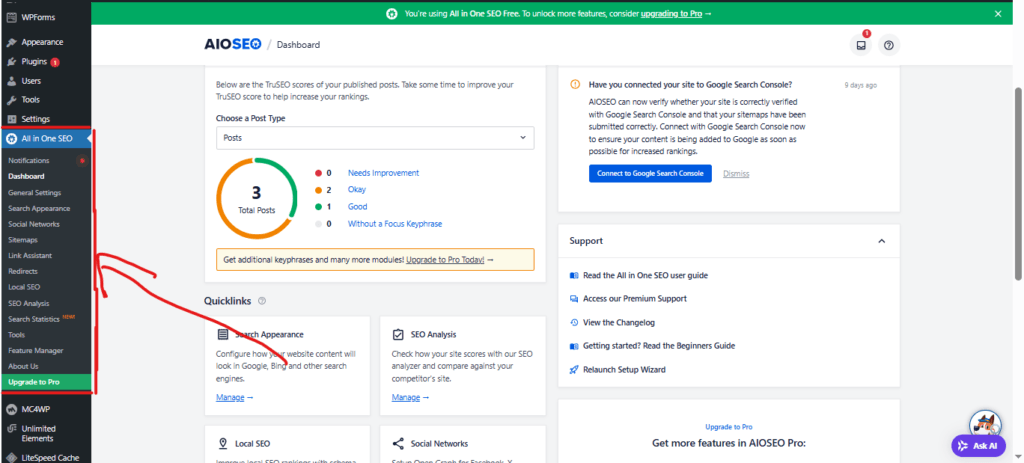Click the Relaunch Setup Wizard rocket icon
The height and width of the screenshot is (463, 1024).
point(574,370)
